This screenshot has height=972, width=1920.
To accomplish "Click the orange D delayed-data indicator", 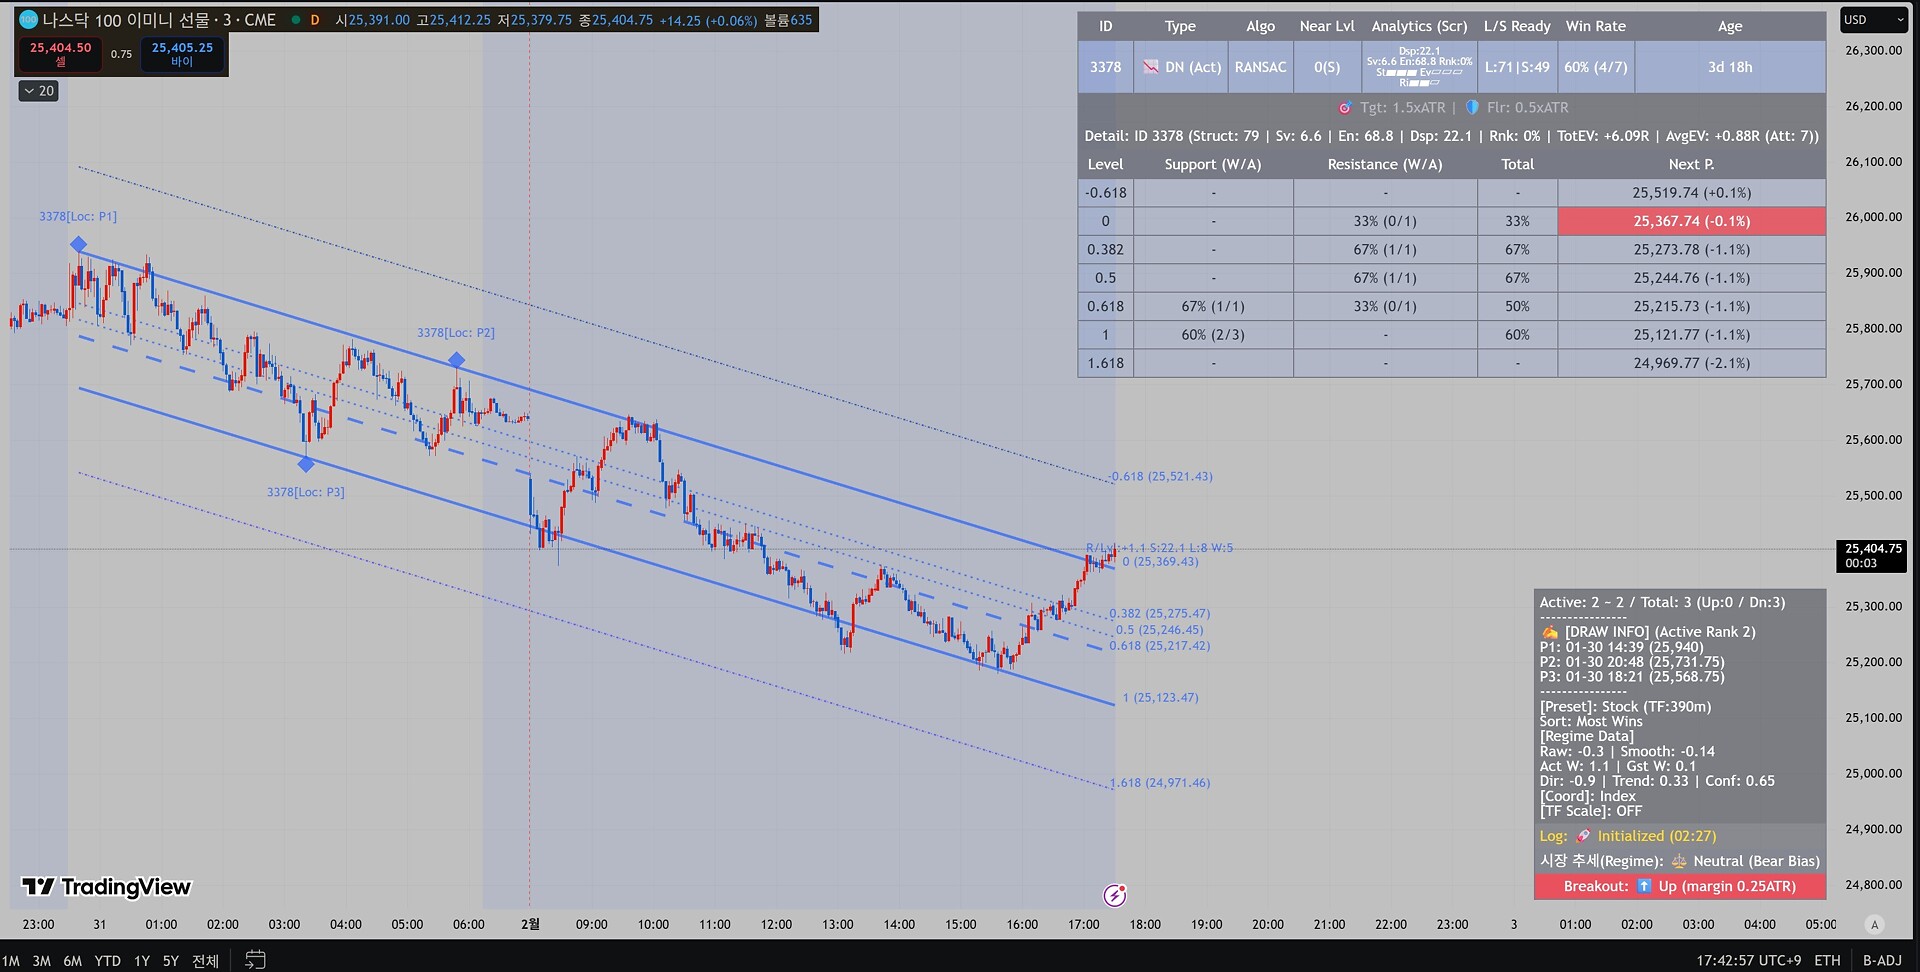I will [x=315, y=20].
